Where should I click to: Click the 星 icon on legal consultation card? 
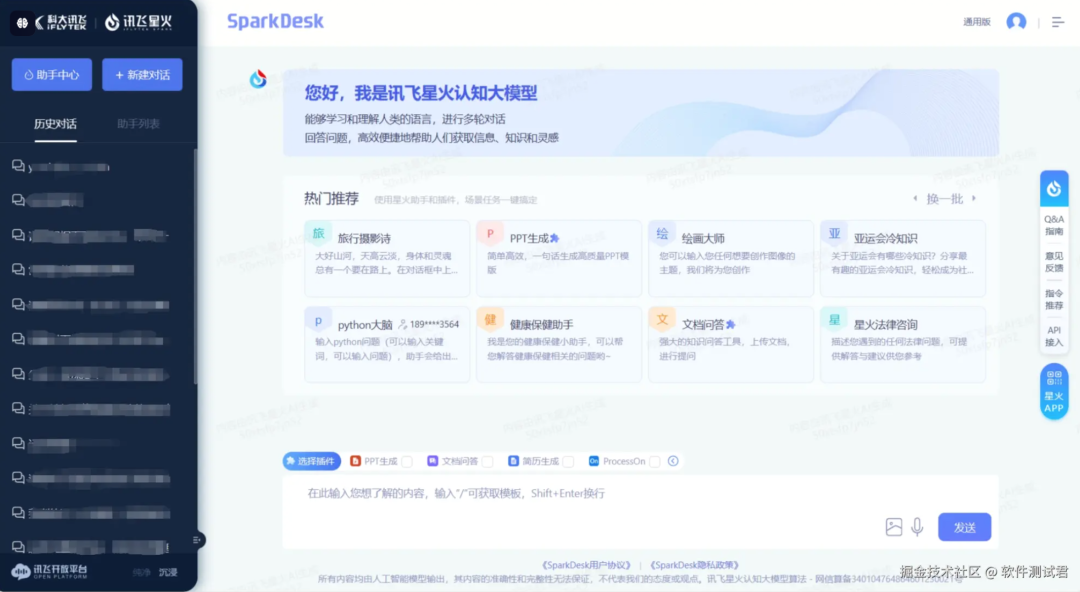point(835,320)
